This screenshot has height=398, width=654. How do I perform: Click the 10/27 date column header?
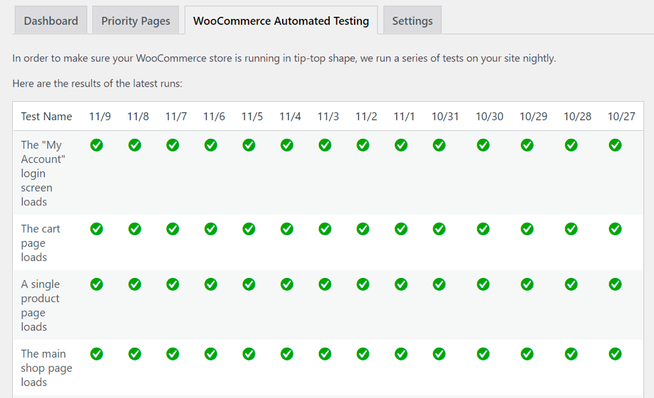621,116
